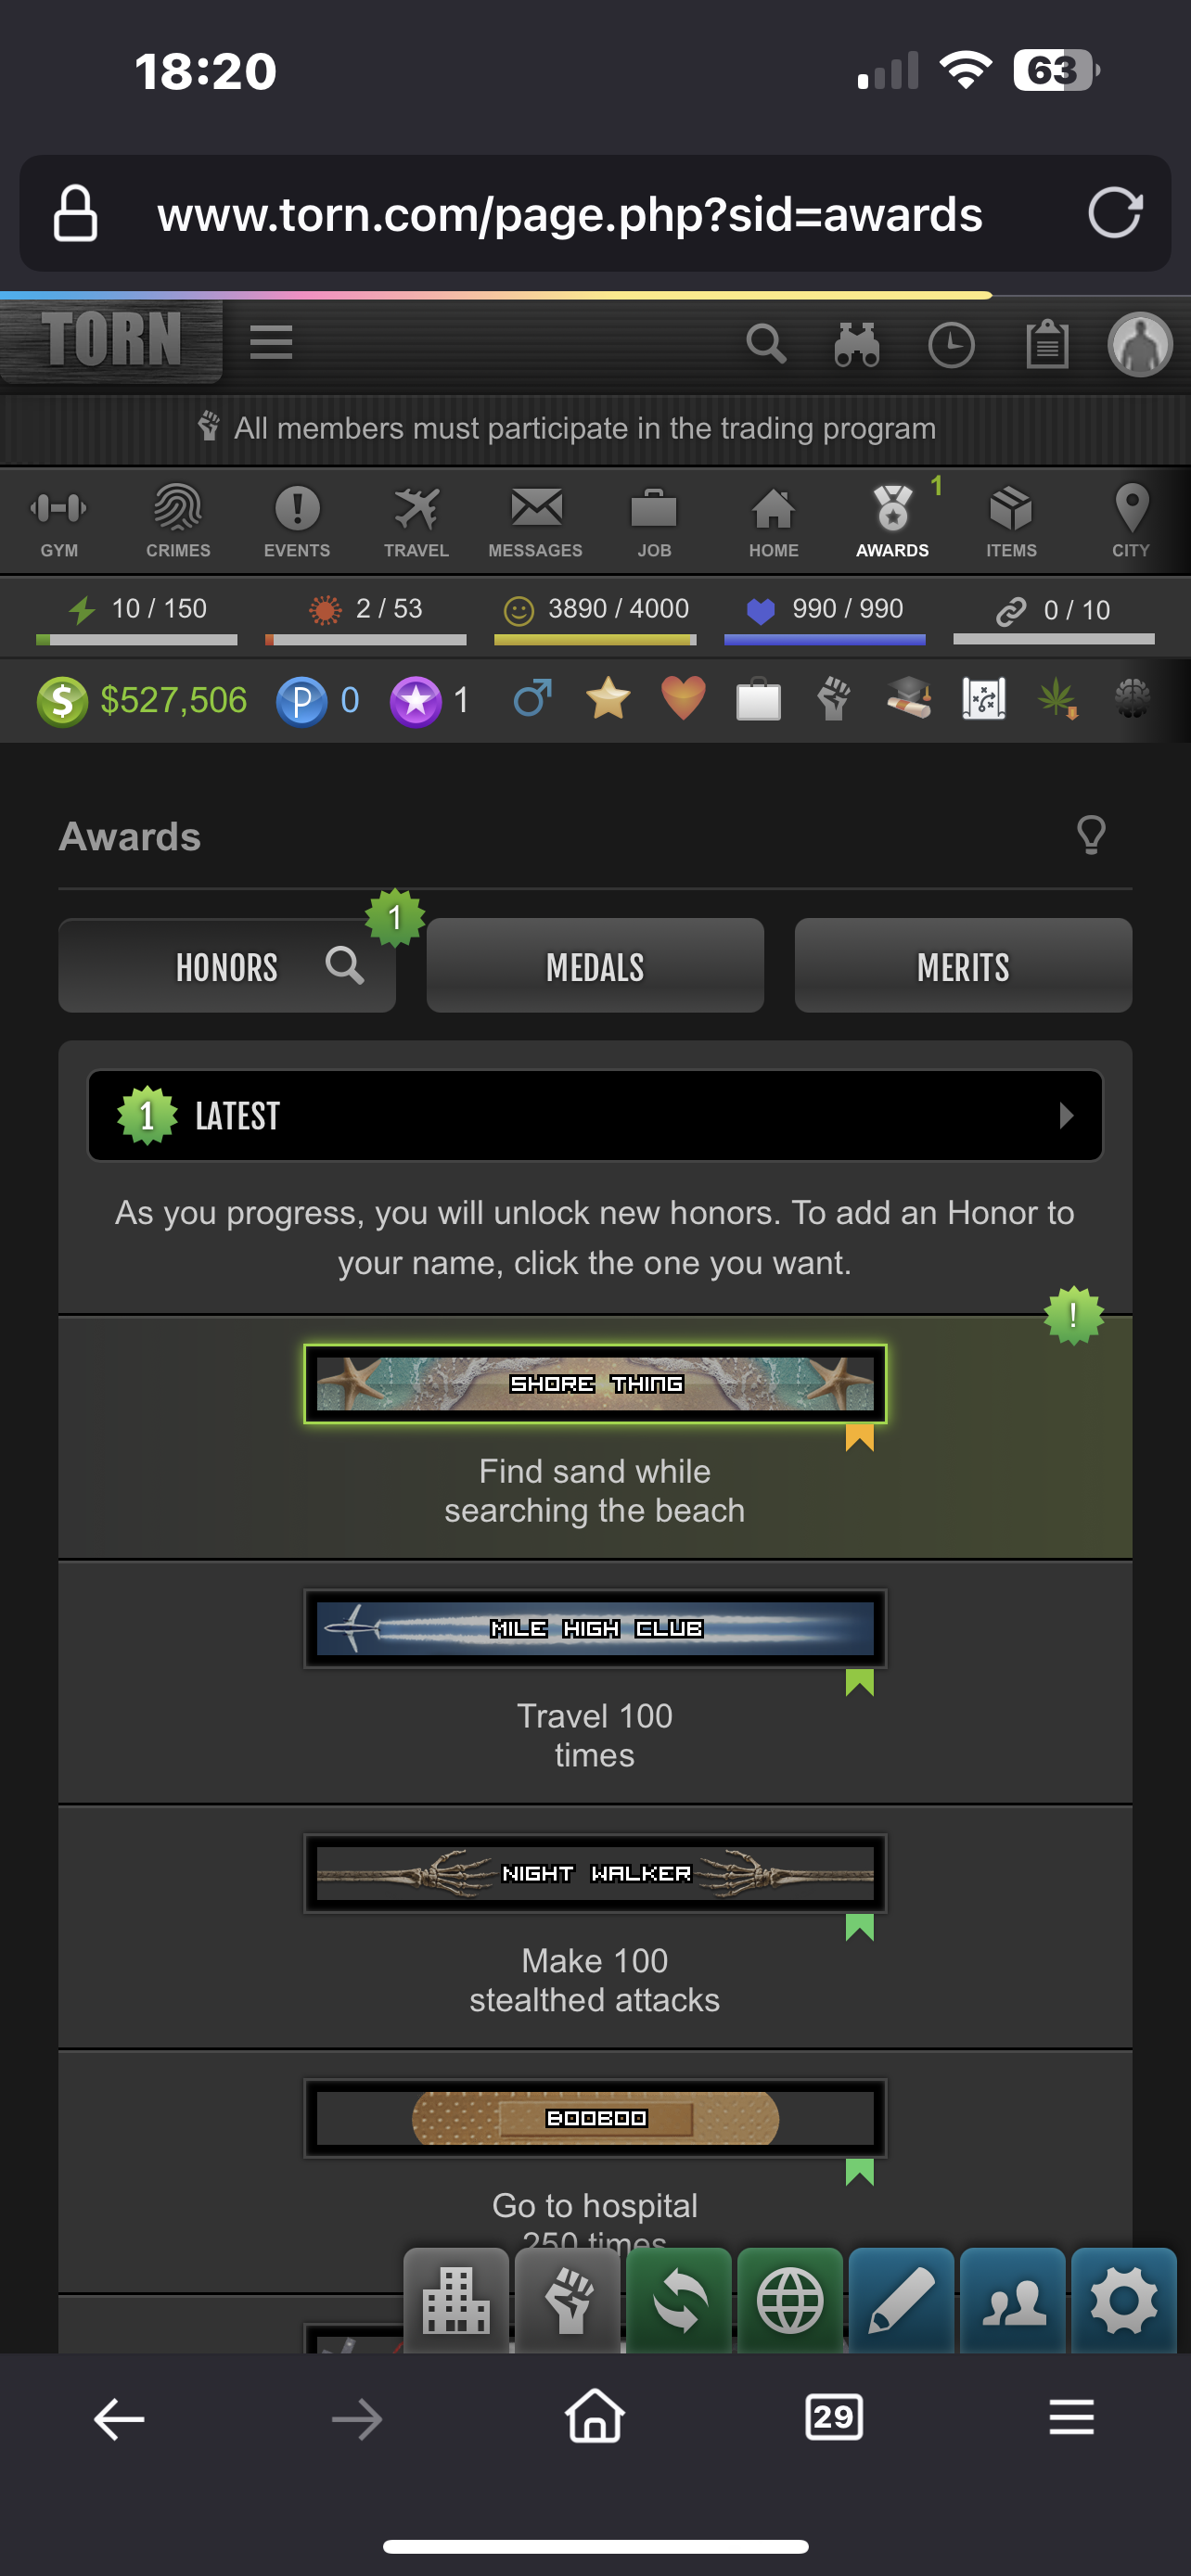Switch to the MEDALS tab
Viewport: 1191px width, 2576px height.
pos(595,966)
